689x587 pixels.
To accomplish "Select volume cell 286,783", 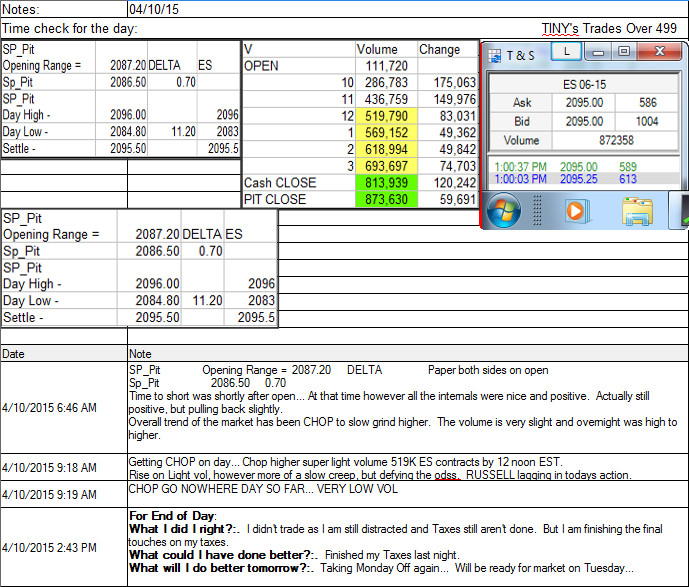I will click(x=386, y=83).
